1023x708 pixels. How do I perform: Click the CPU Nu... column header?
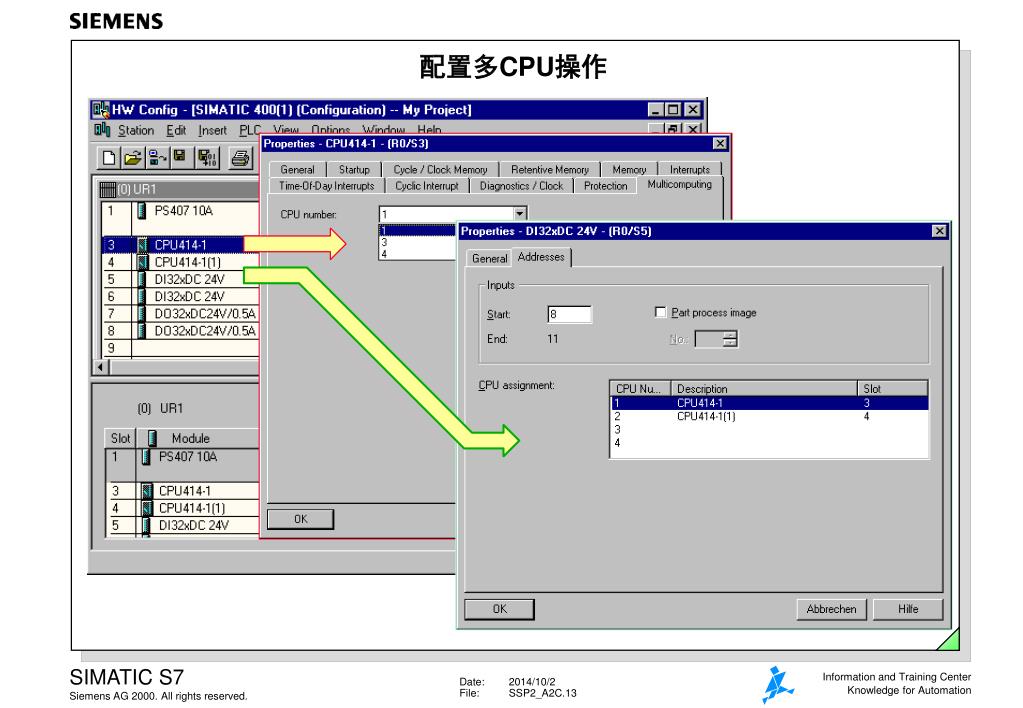click(639, 389)
